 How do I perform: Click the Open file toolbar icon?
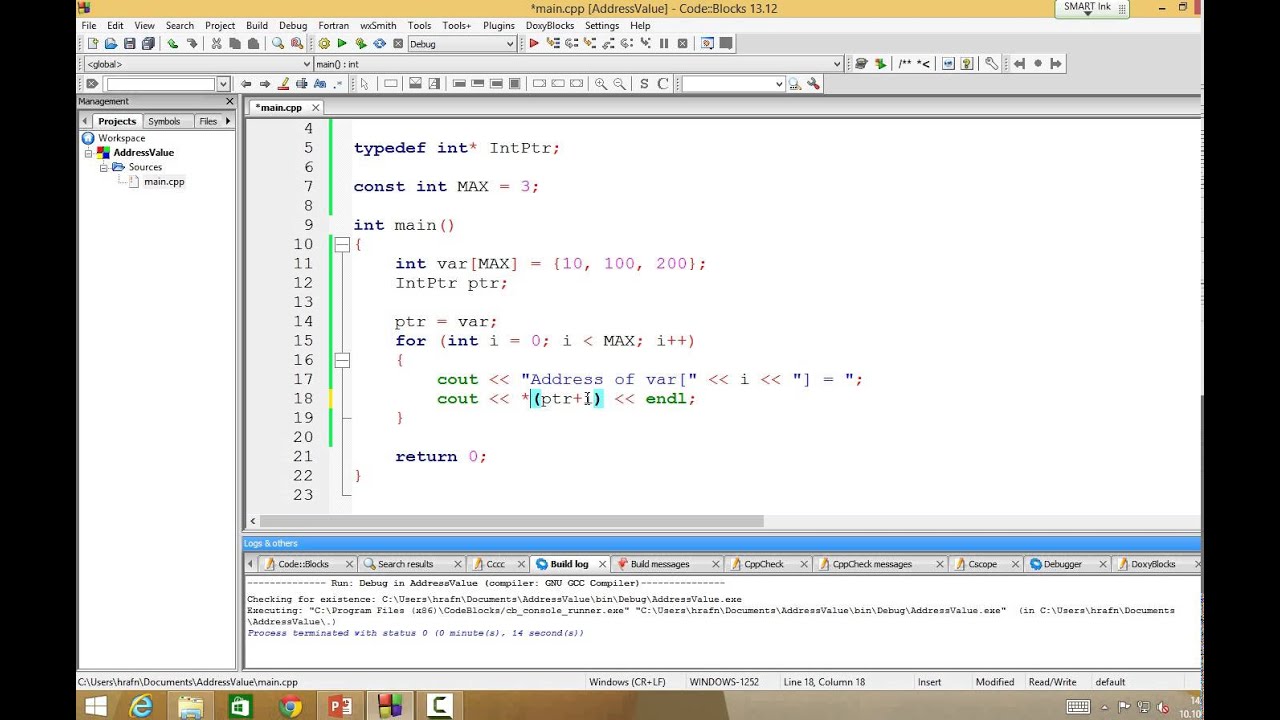pos(111,43)
